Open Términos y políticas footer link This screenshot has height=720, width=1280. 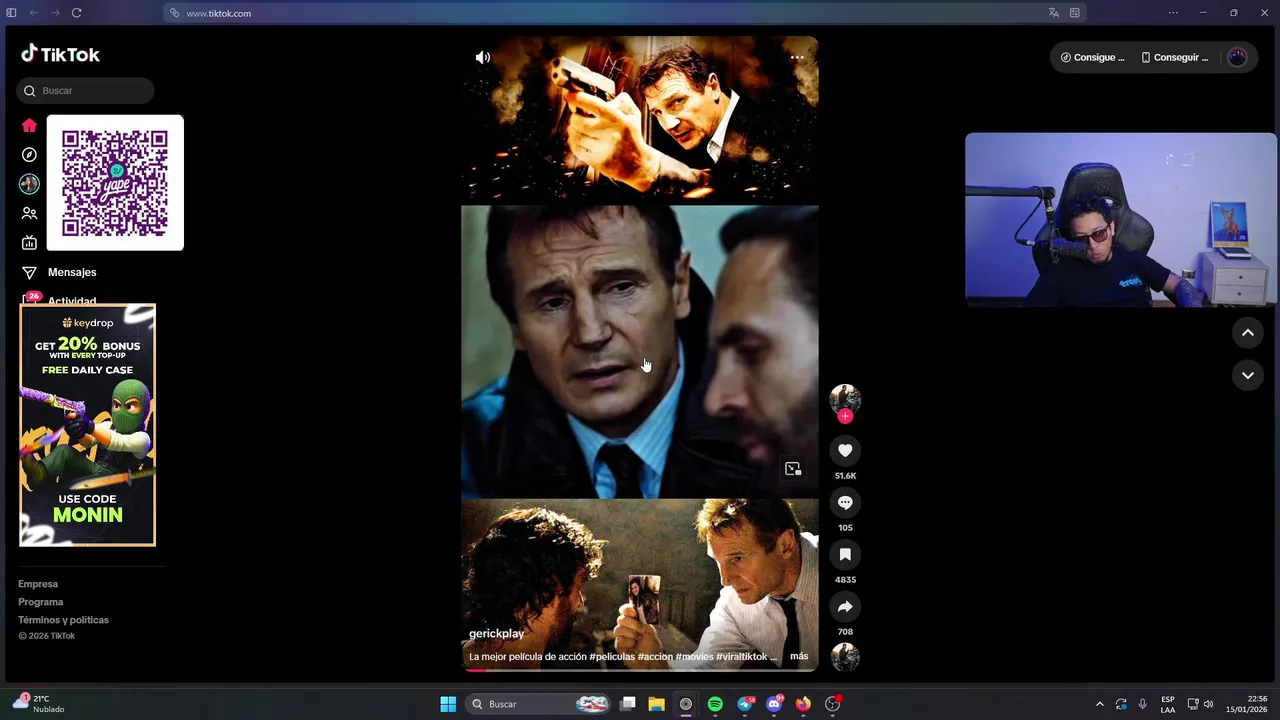(x=63, y=620)
